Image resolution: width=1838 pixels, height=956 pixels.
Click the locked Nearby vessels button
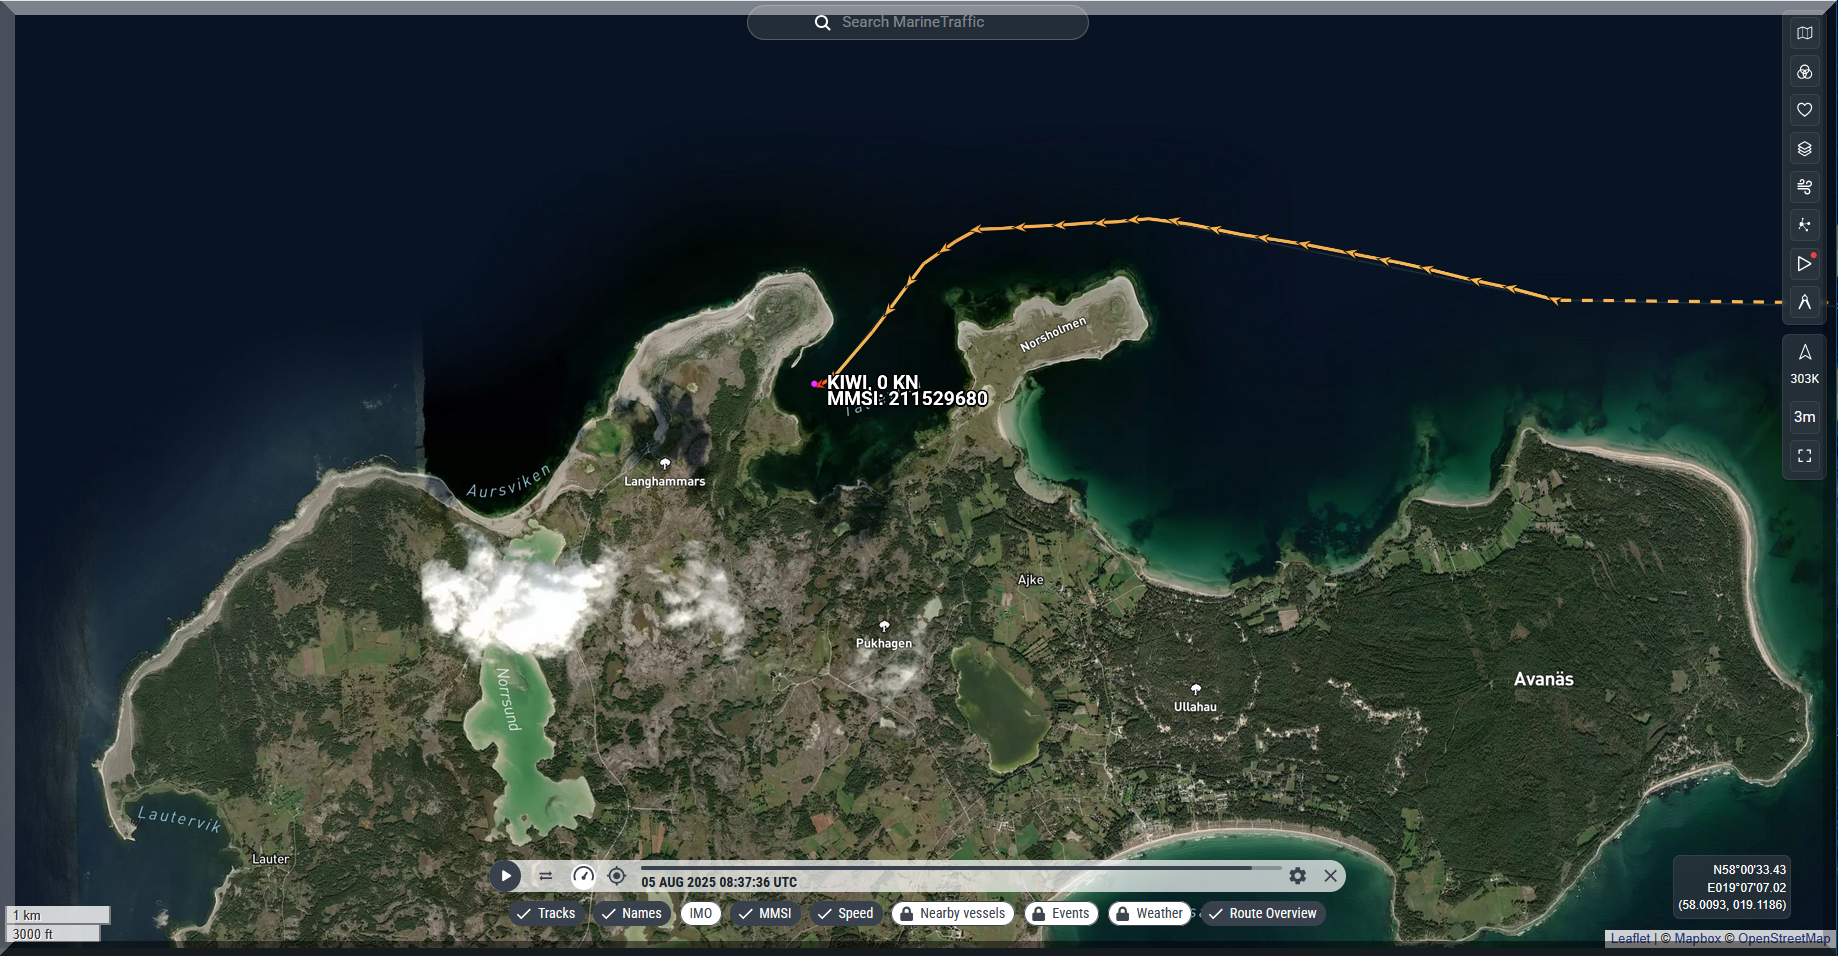[952, 913]
